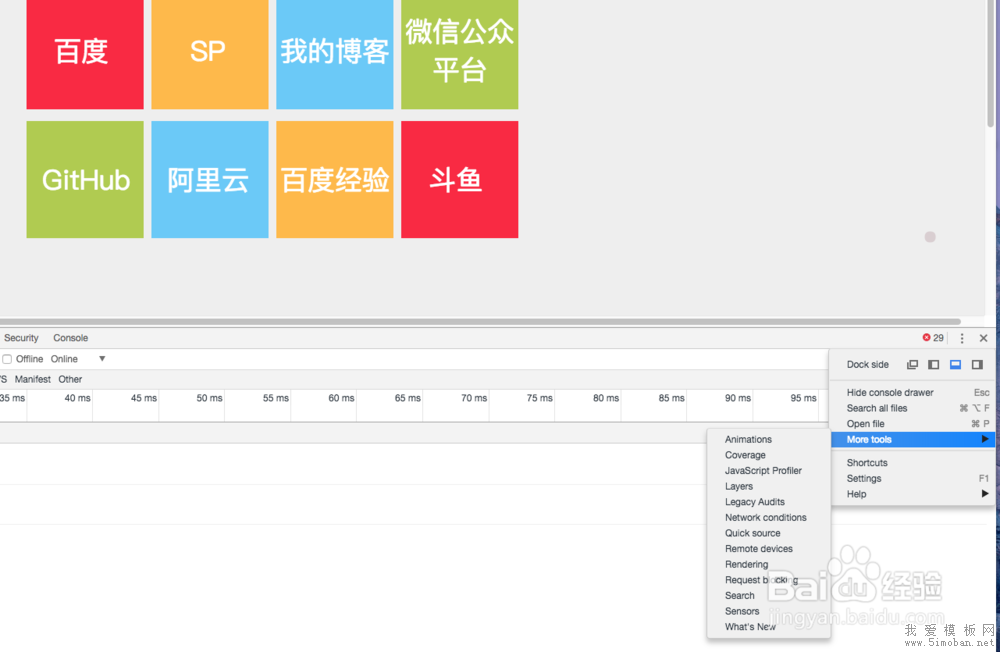The image size is (1000, 652).
Task: Close DevTools with the X icon
Action: (984, 339)
